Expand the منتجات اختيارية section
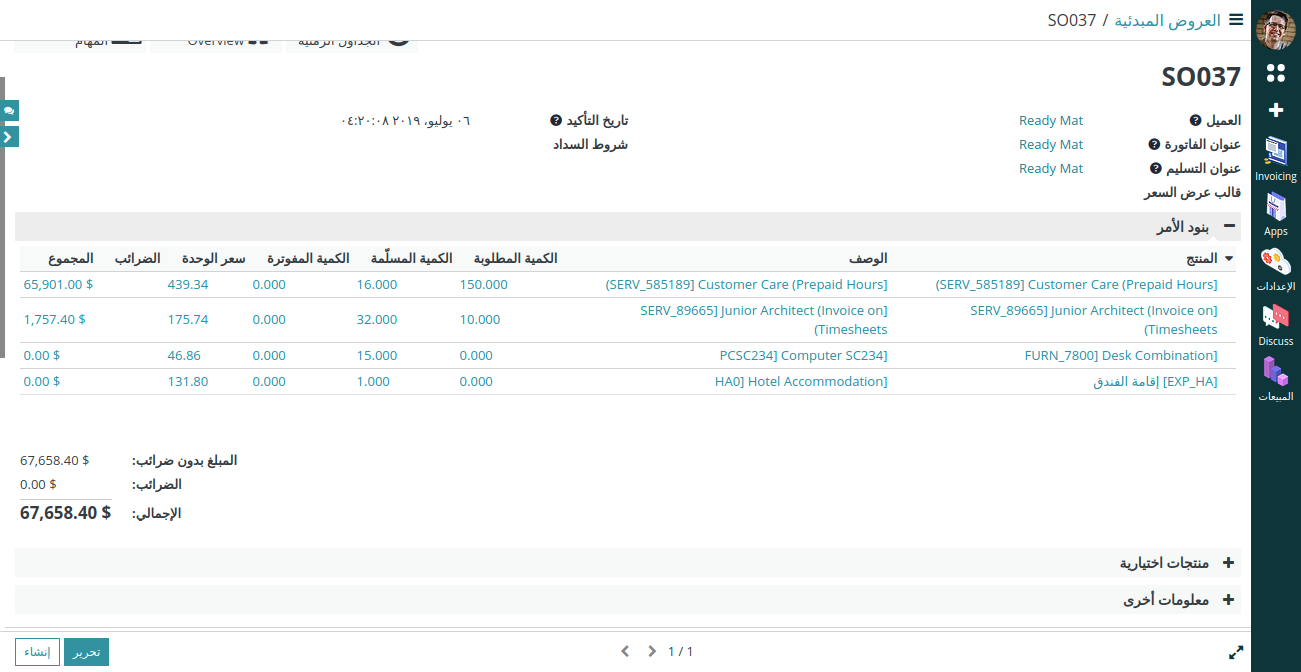This screenshot has width=1301, height=672. coord(1229,563)
